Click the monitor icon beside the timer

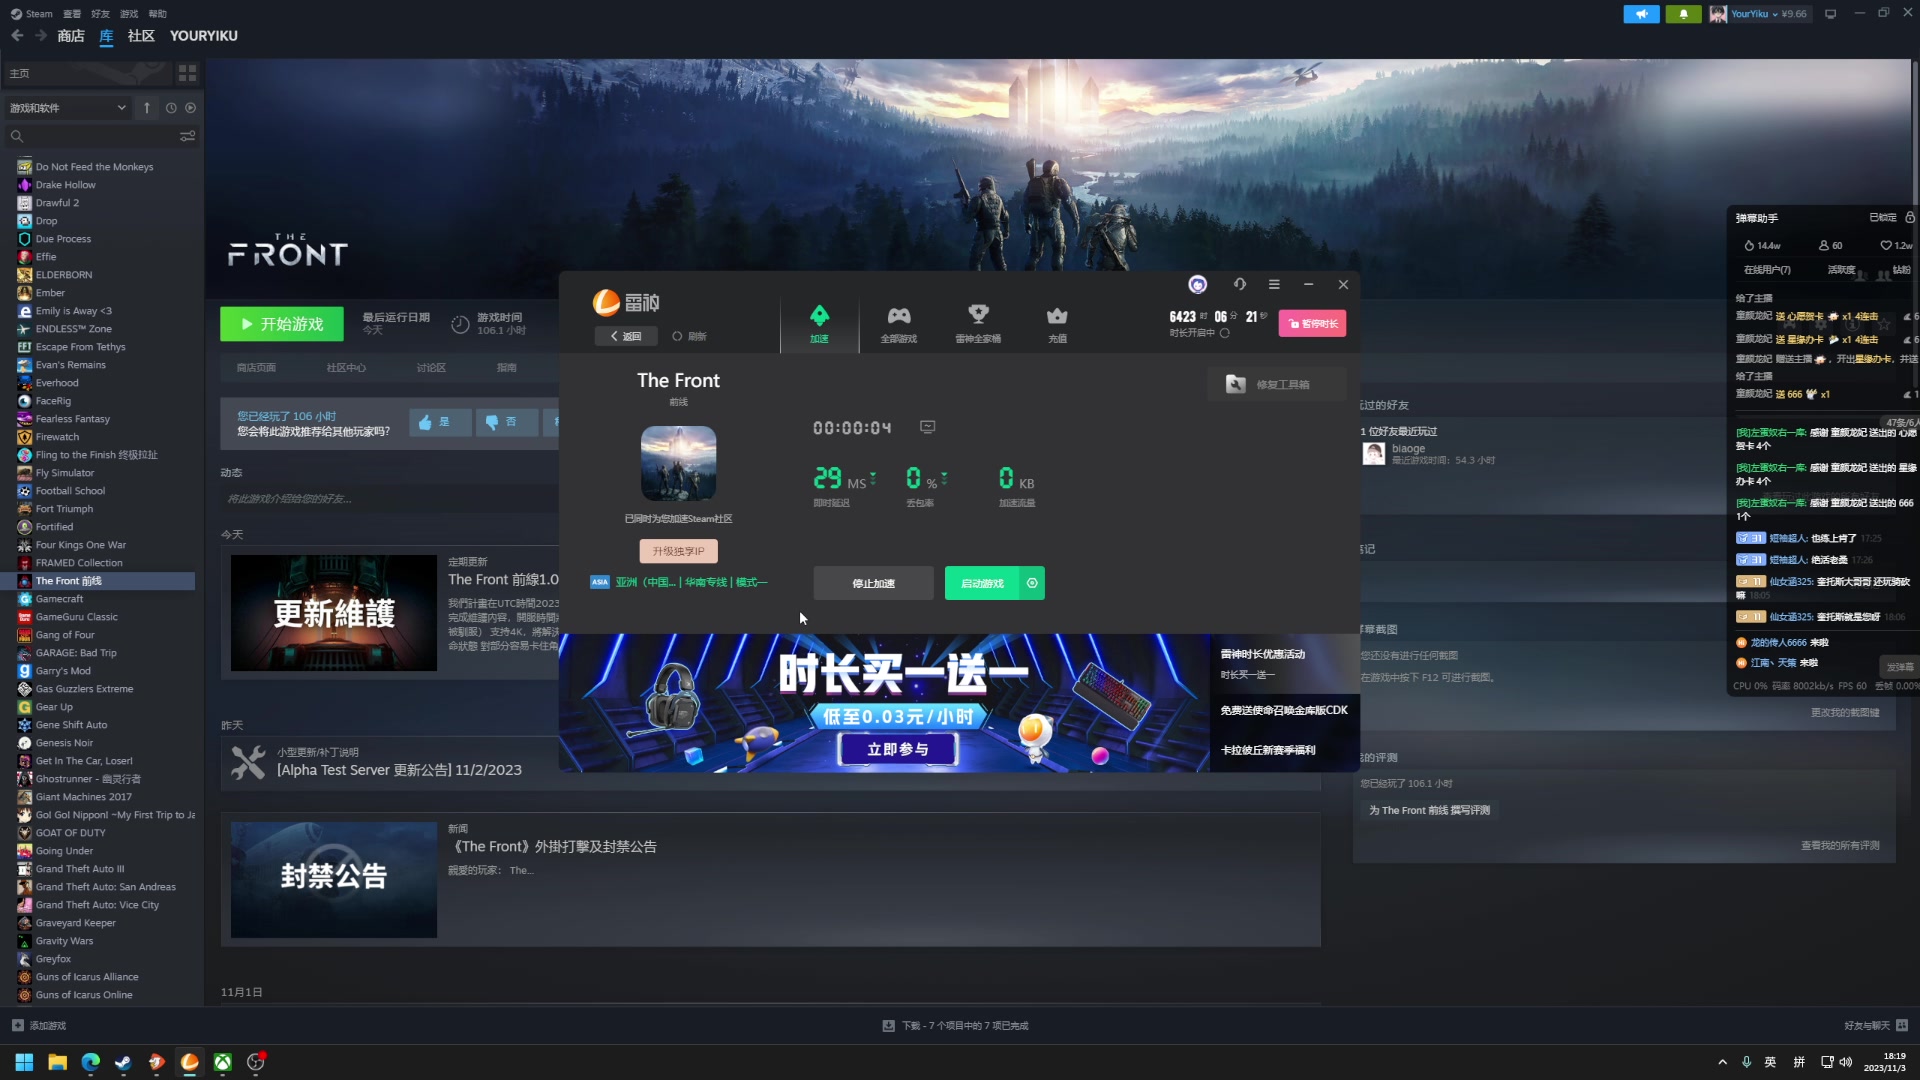pyautogui.click(x=927, y=427)
